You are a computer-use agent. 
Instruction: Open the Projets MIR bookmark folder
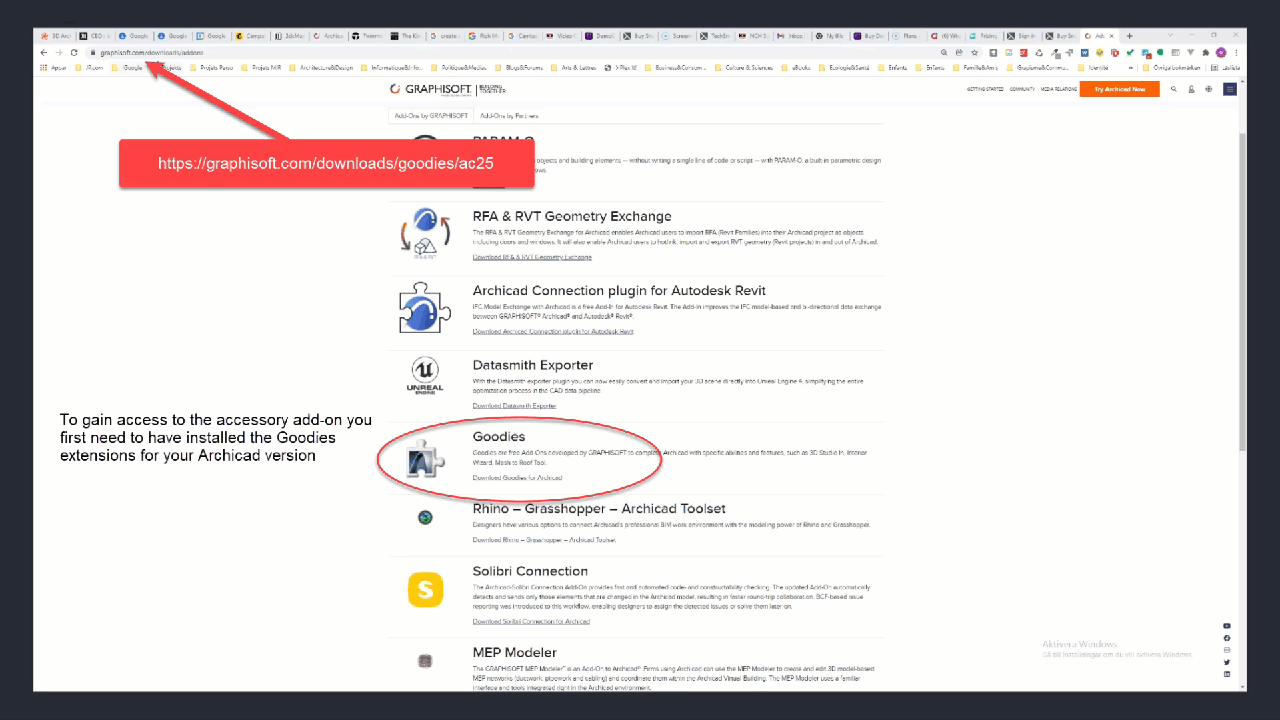(261, 68)
